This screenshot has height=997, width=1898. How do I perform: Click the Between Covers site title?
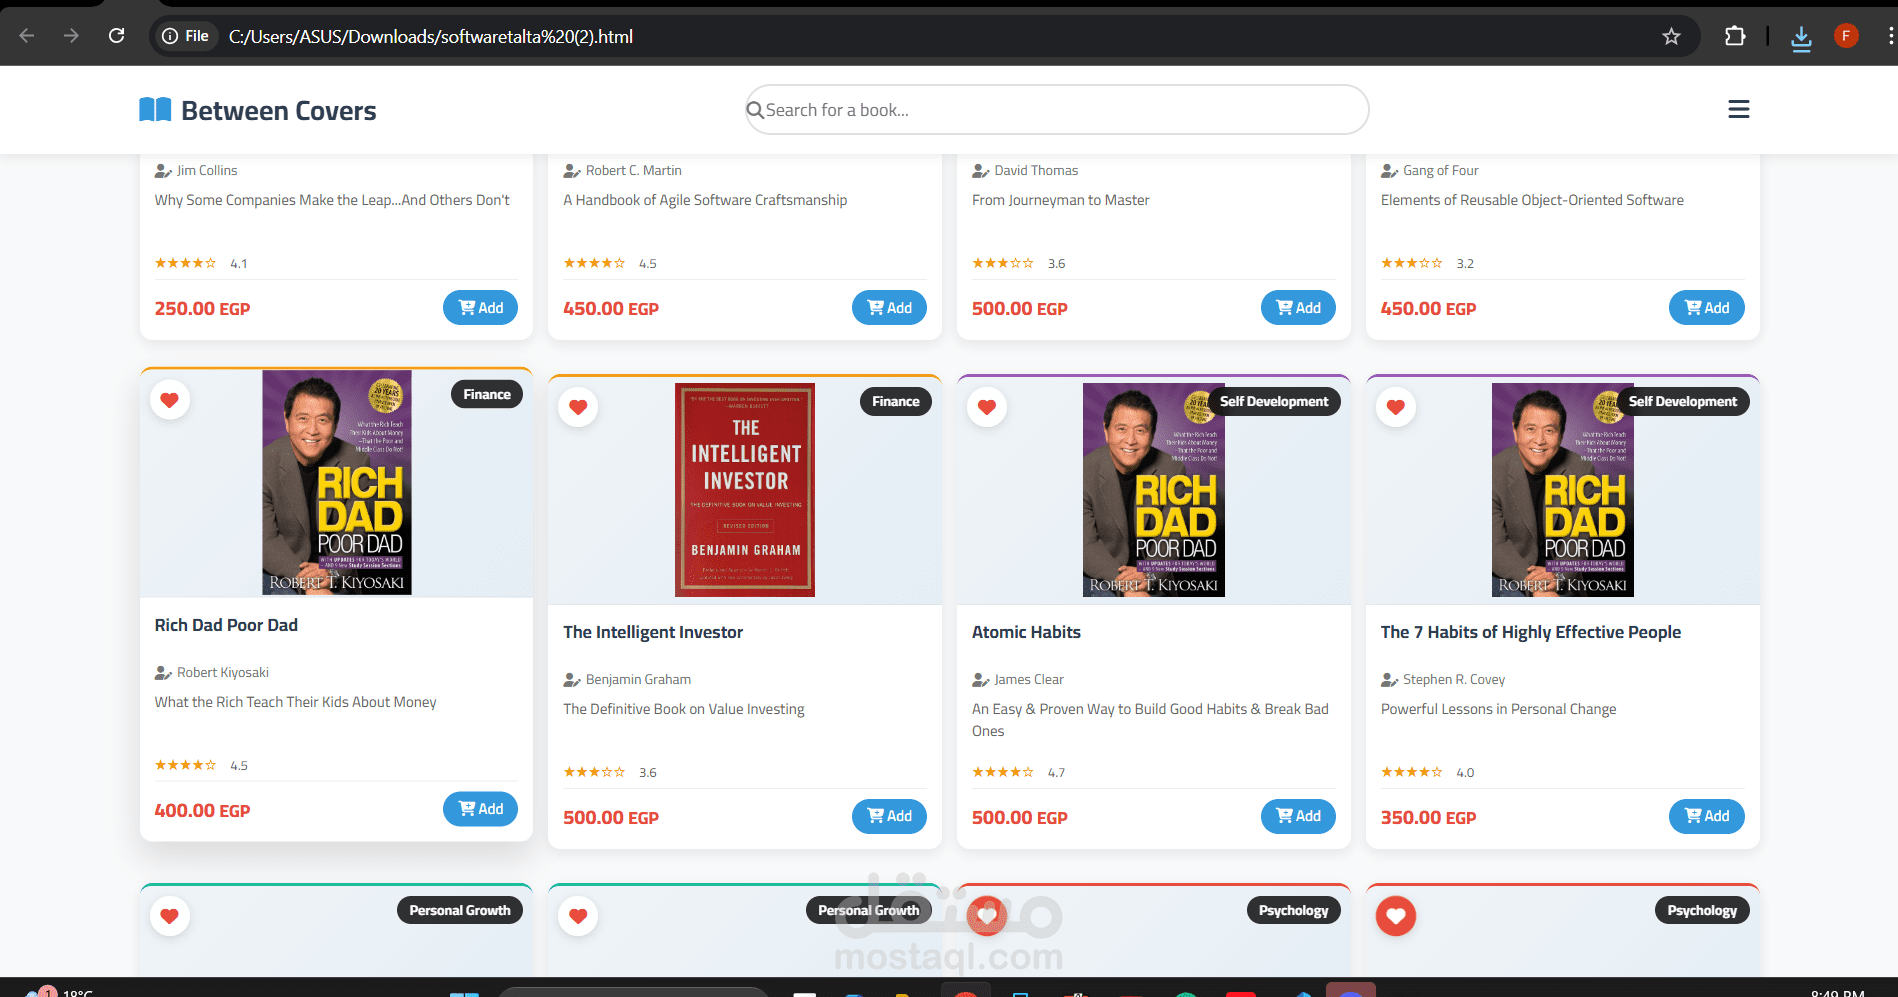[x=279, y=111]
